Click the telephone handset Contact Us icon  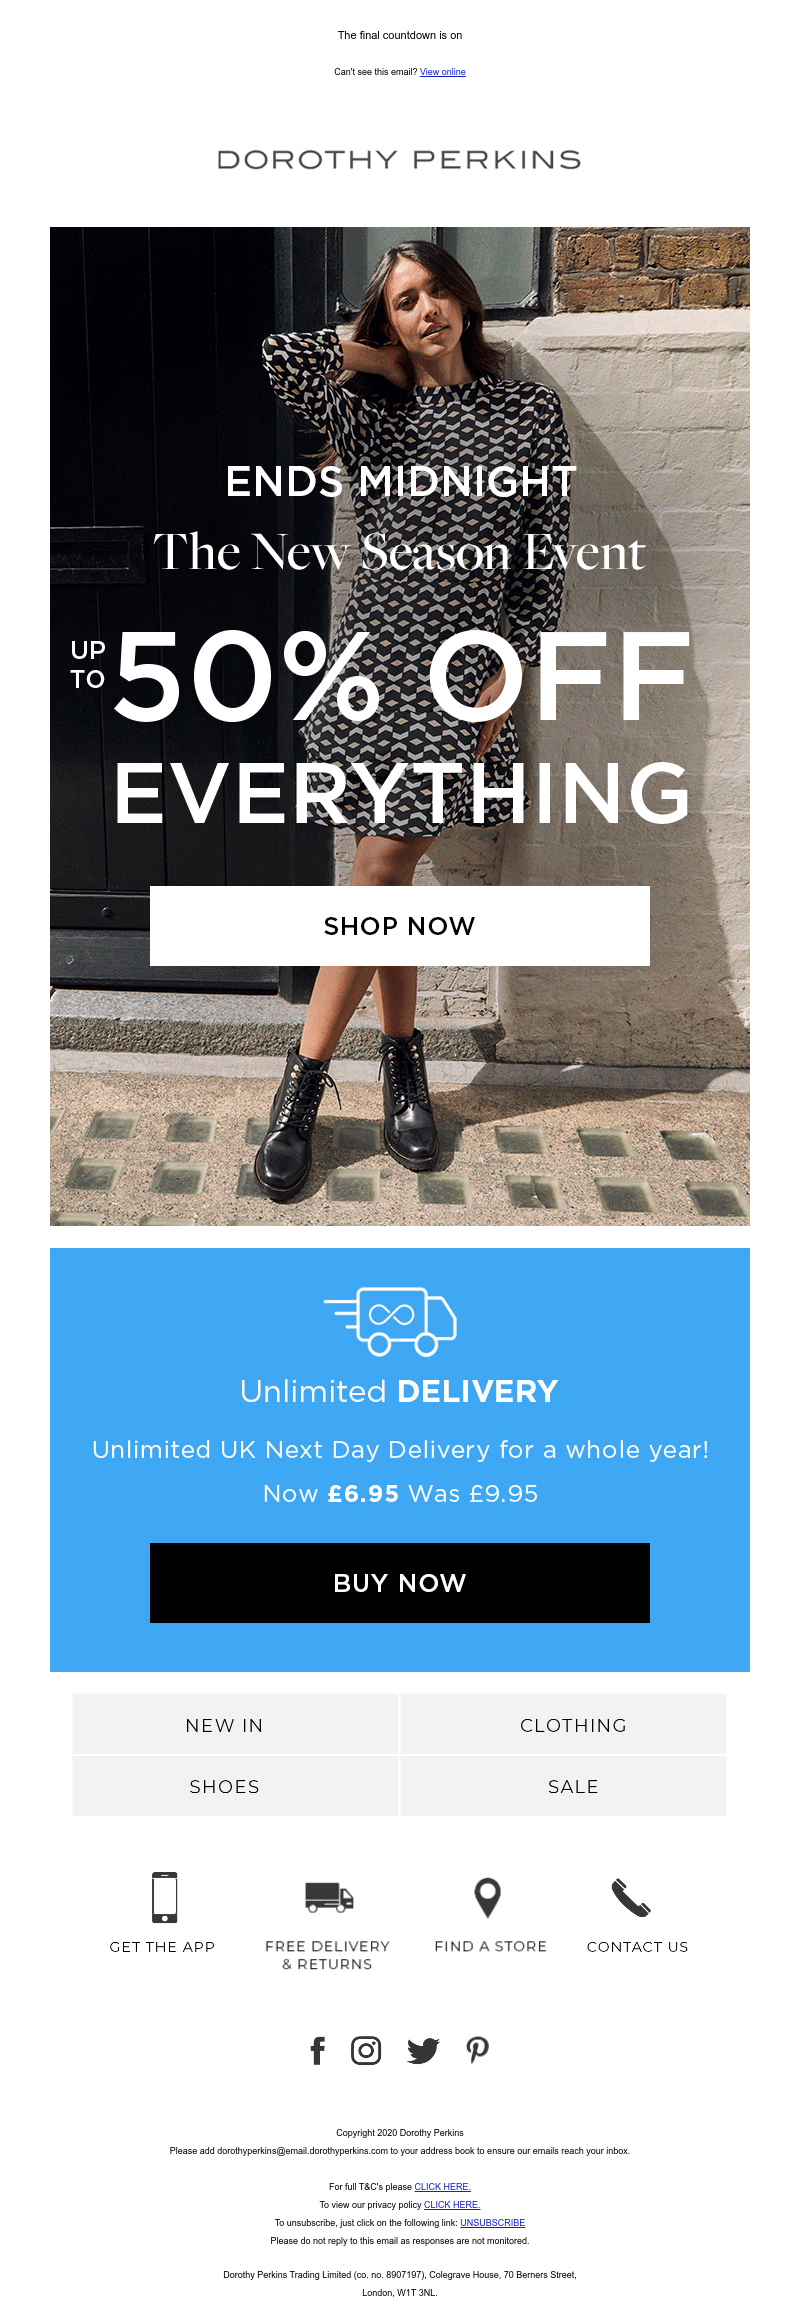click(631, 1897)
